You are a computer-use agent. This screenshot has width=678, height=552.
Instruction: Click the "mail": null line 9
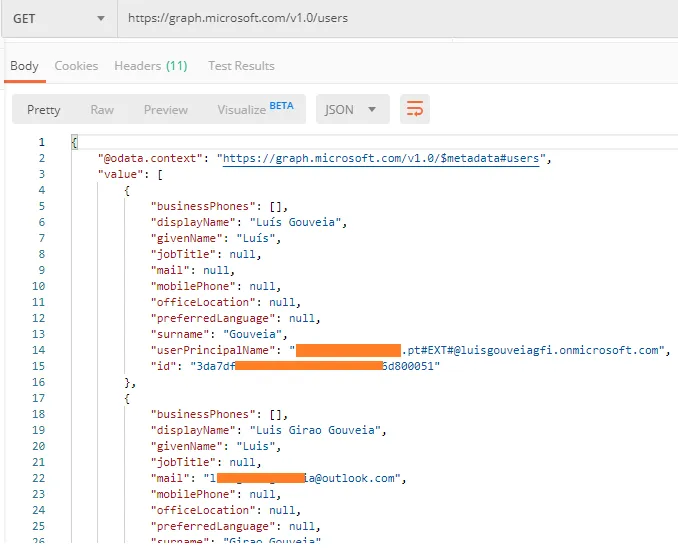point(192,270)
